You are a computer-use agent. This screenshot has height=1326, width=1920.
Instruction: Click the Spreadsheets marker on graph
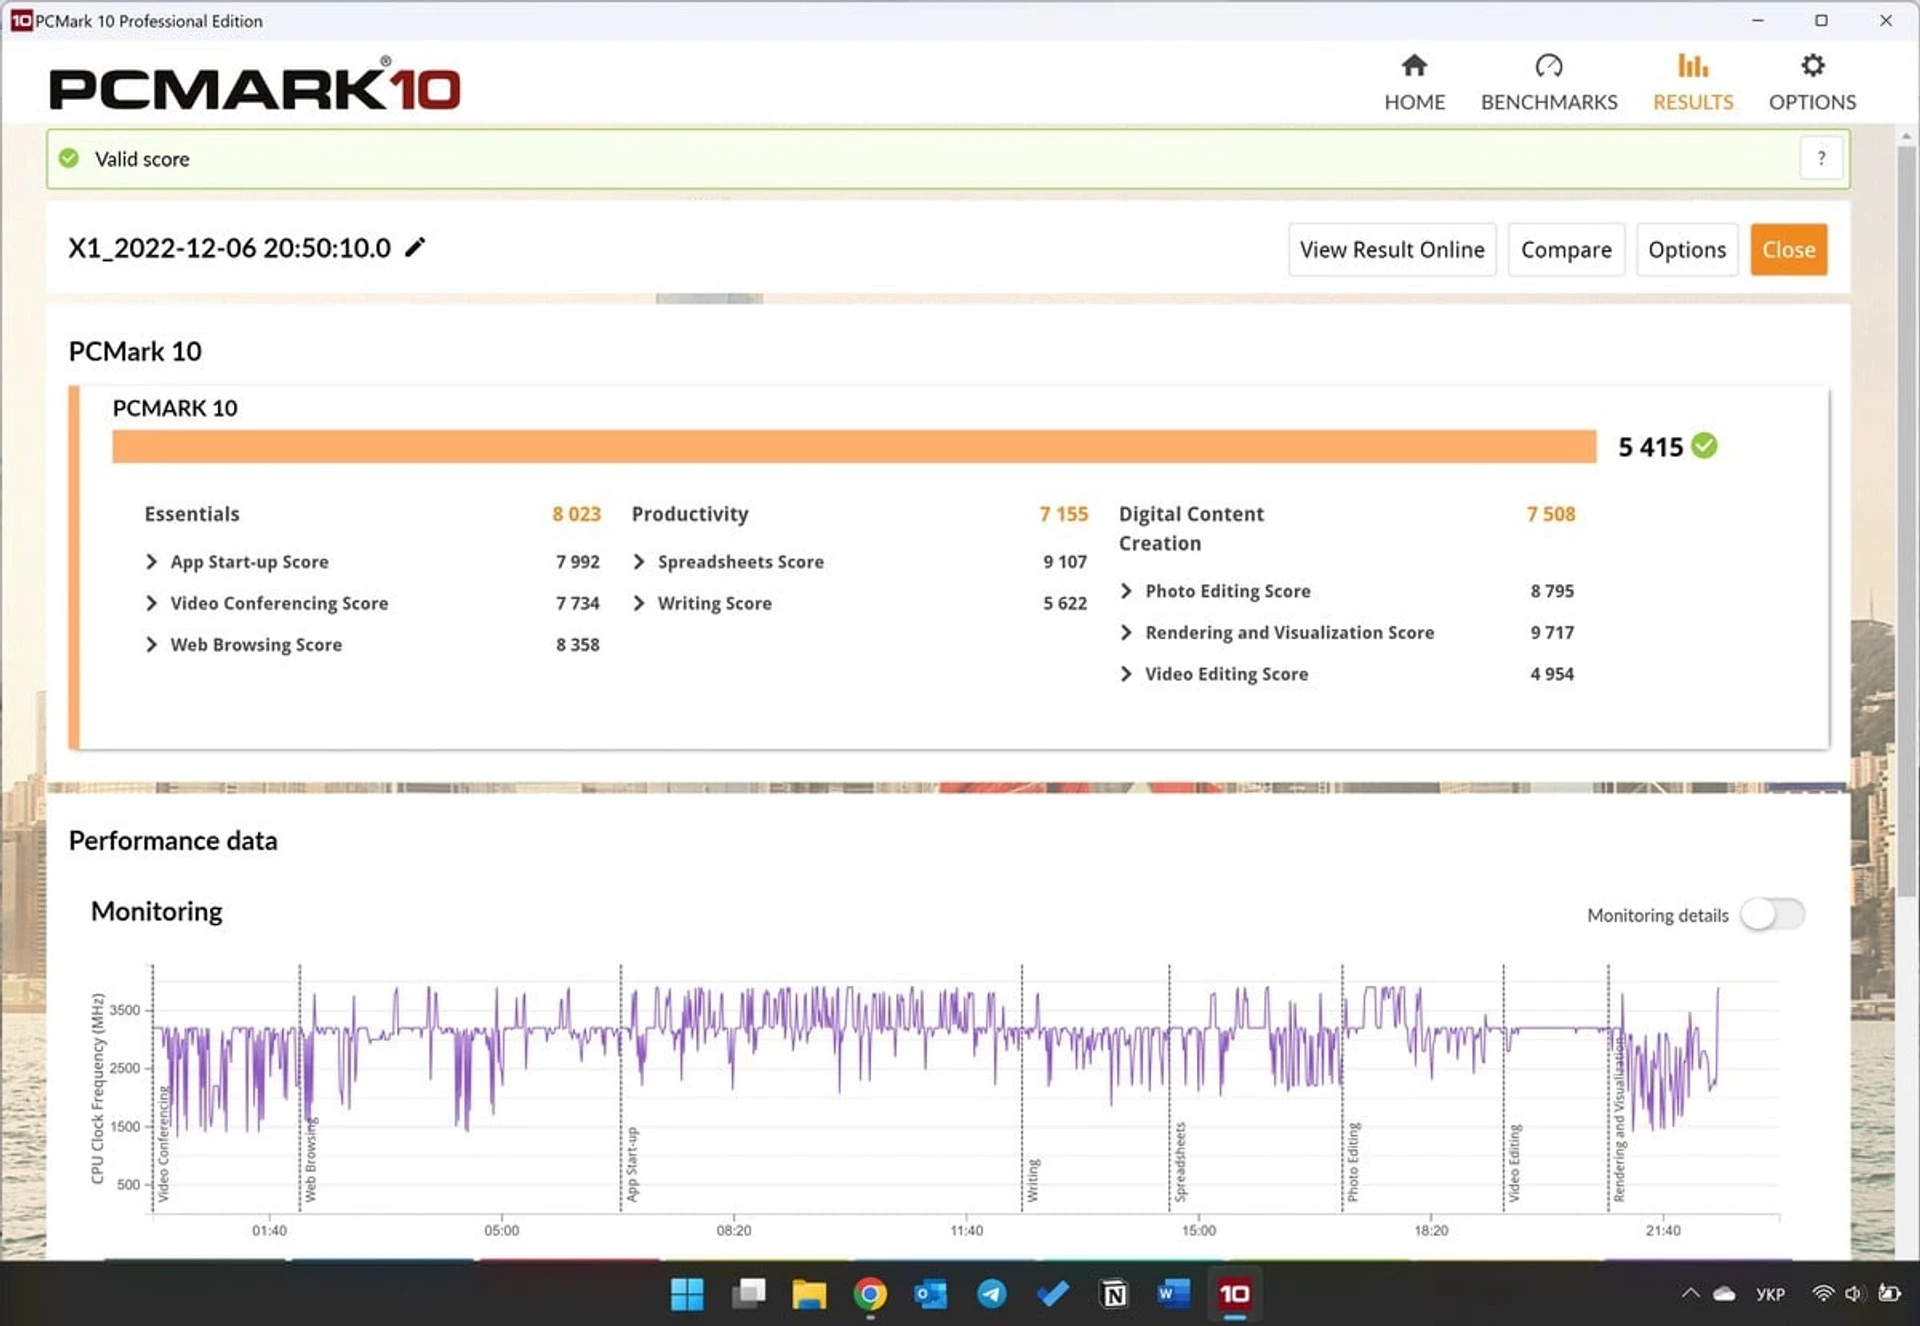[x=1180, y=1162]
